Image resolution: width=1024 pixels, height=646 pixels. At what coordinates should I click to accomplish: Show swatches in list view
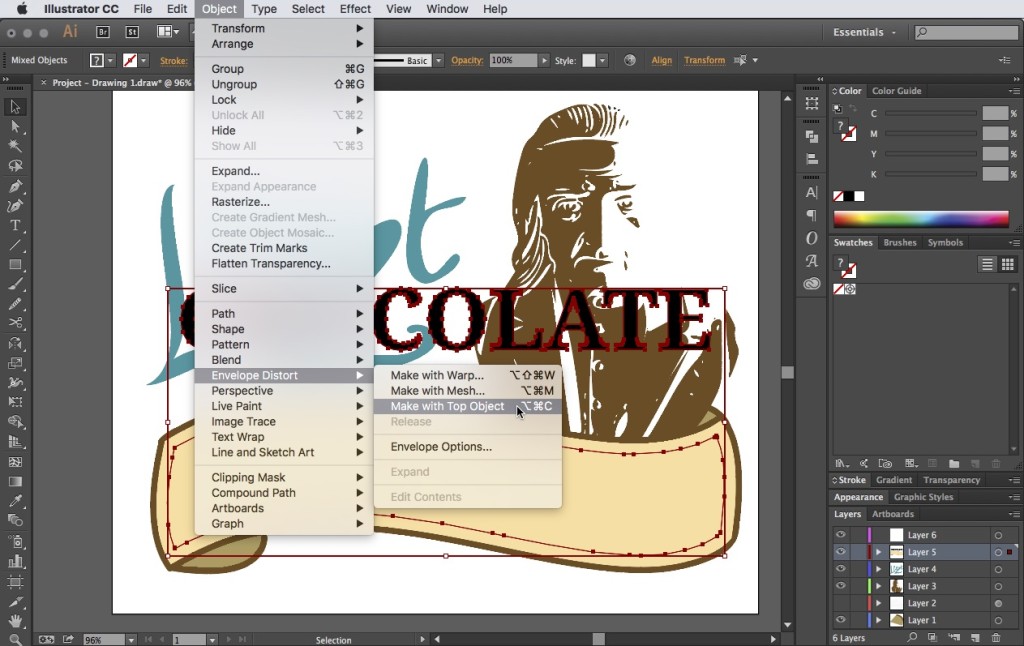987,264
